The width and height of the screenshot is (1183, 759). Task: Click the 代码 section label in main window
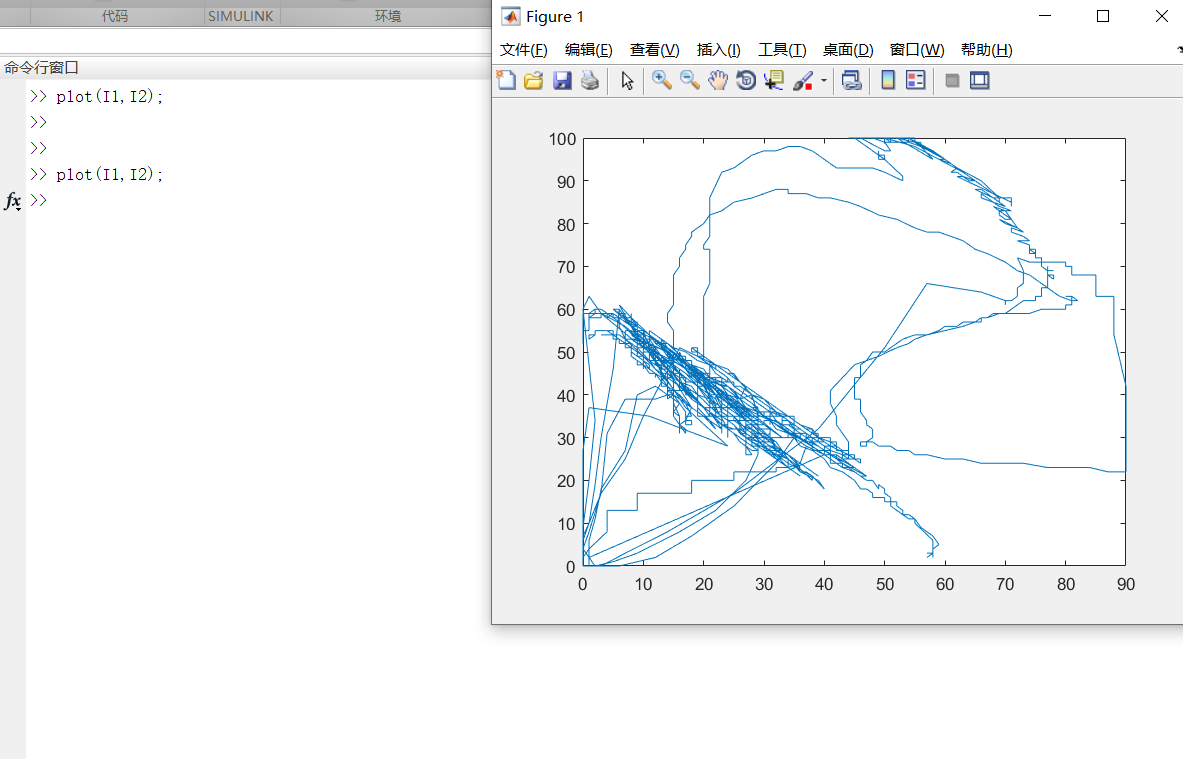click(x=115, y=16)
